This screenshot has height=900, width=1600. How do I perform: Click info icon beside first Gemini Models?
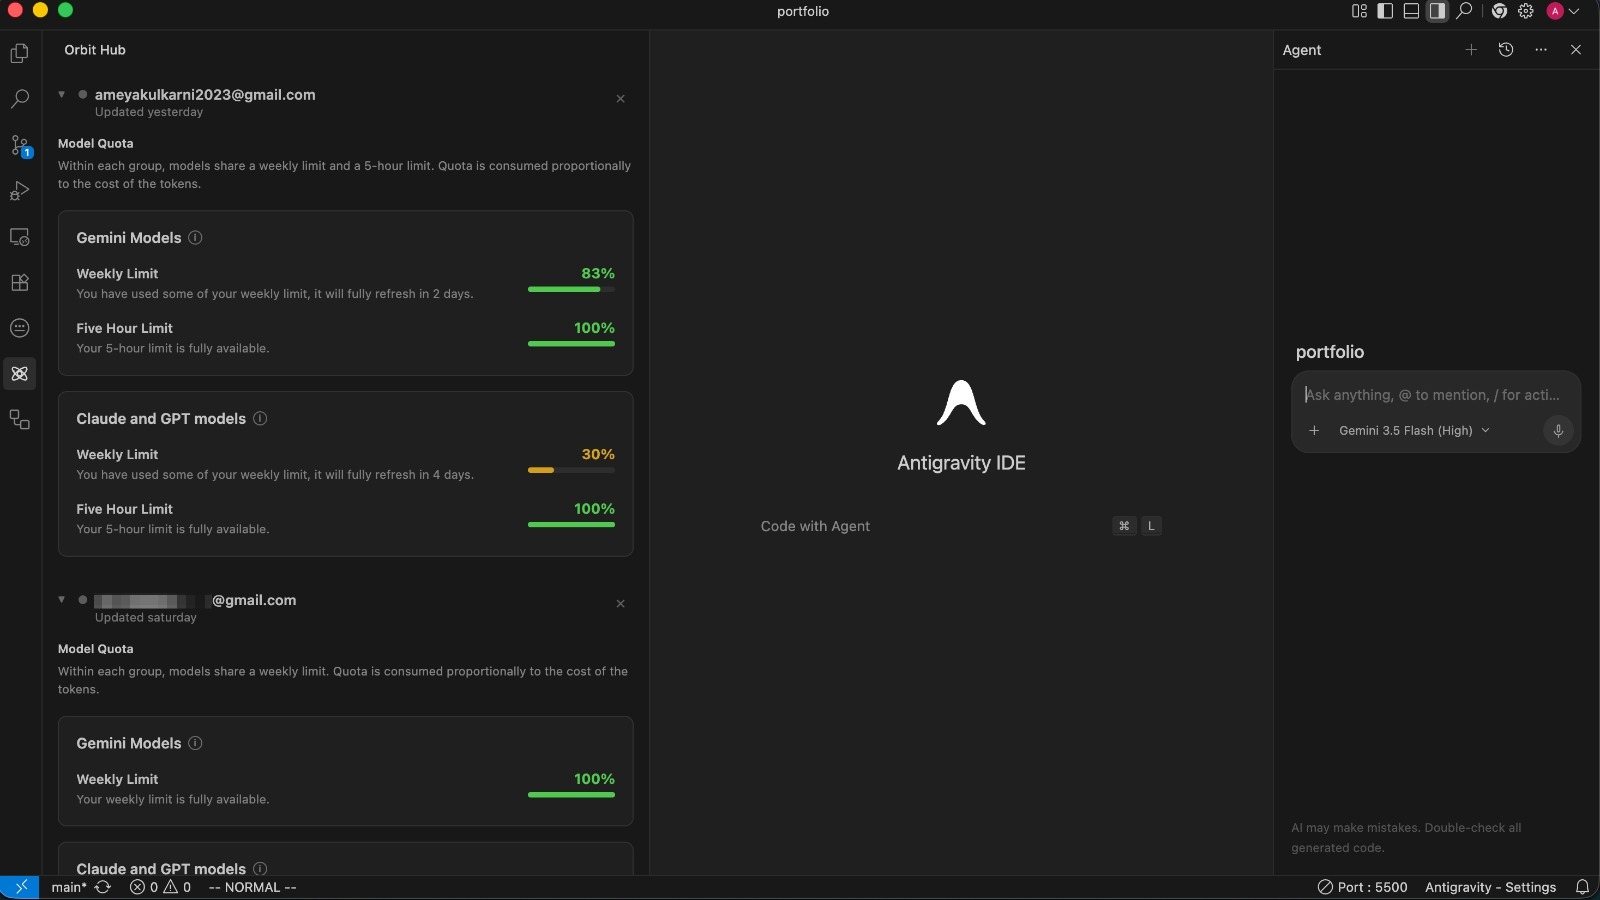click(196, 238)
